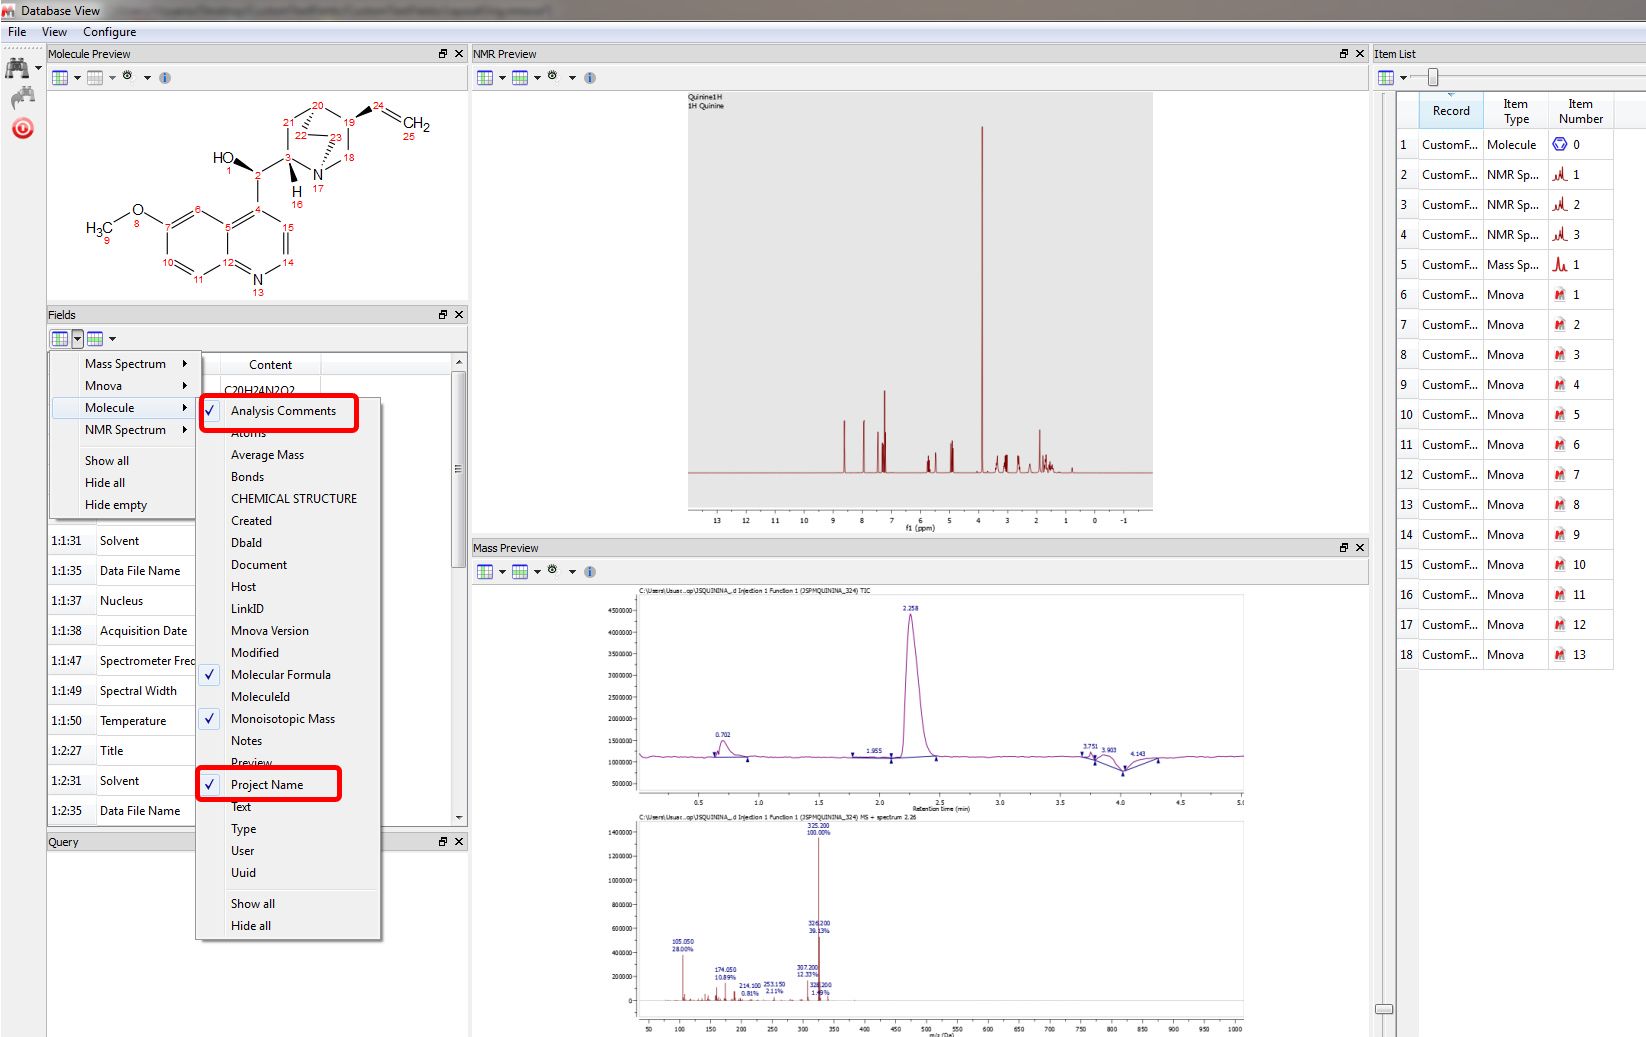This screenshot has width=1646, height=1037.
Task: Click Mnova icon in row 6
Action: click(1559, 294)
